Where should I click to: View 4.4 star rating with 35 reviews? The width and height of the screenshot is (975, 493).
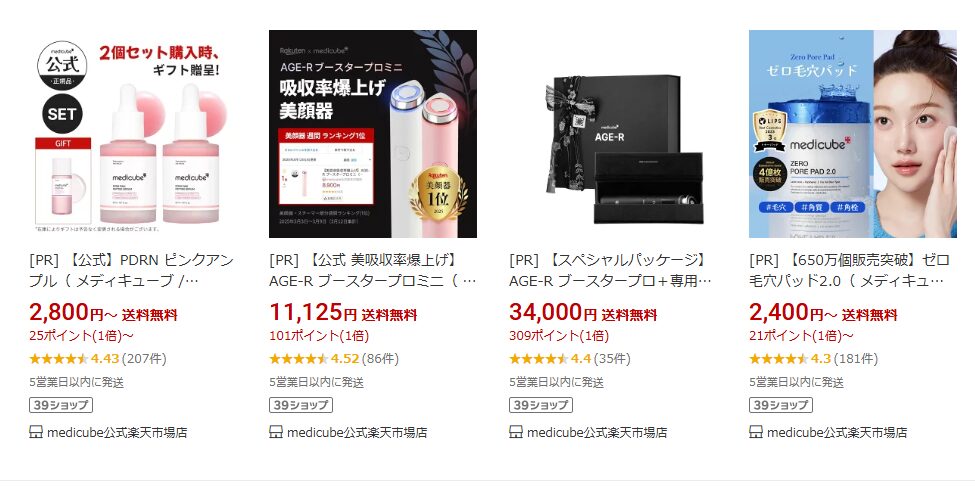pyautogui.click(x=570, y=359)
